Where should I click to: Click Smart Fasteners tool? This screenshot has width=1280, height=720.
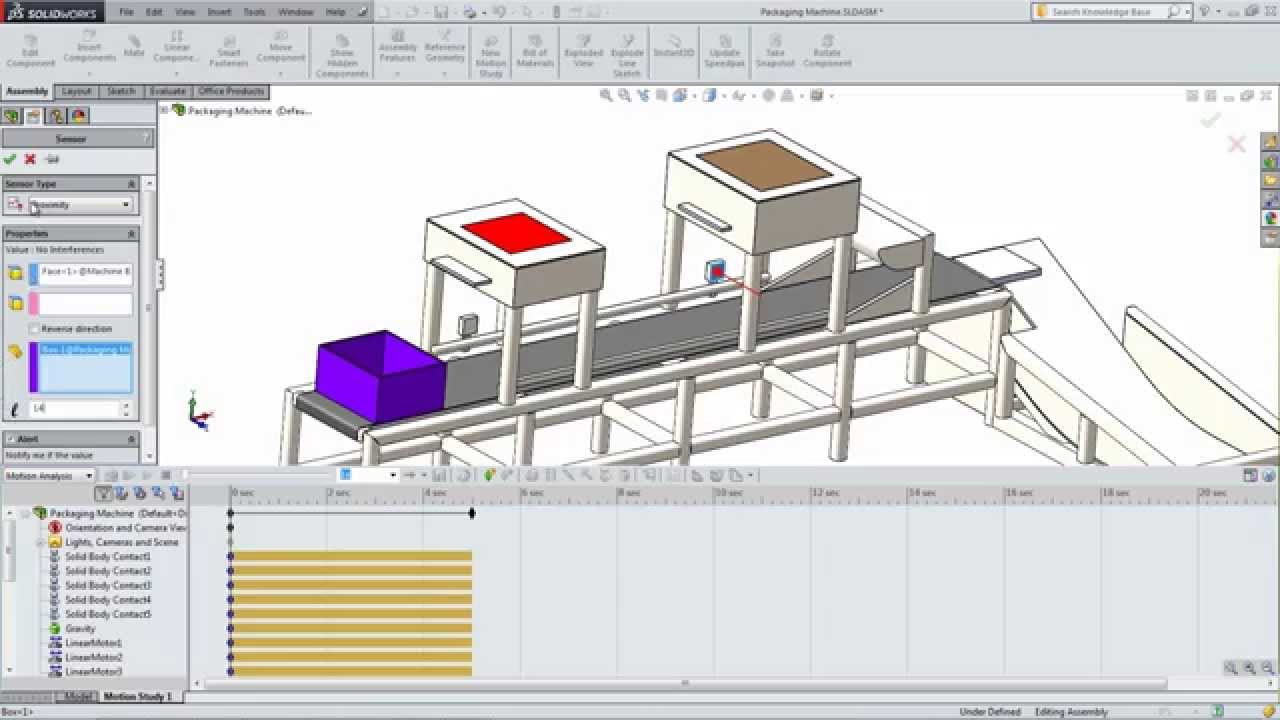click(x=229, y=50)
